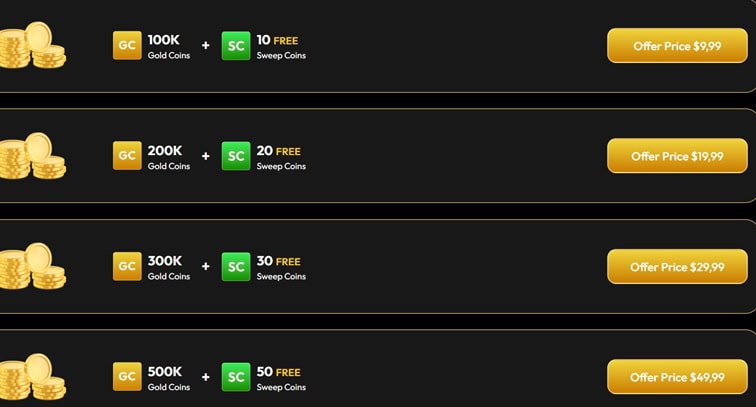Click the coin stack image in 100K row
The image size is (756, 407).
[x=32, y=46]
